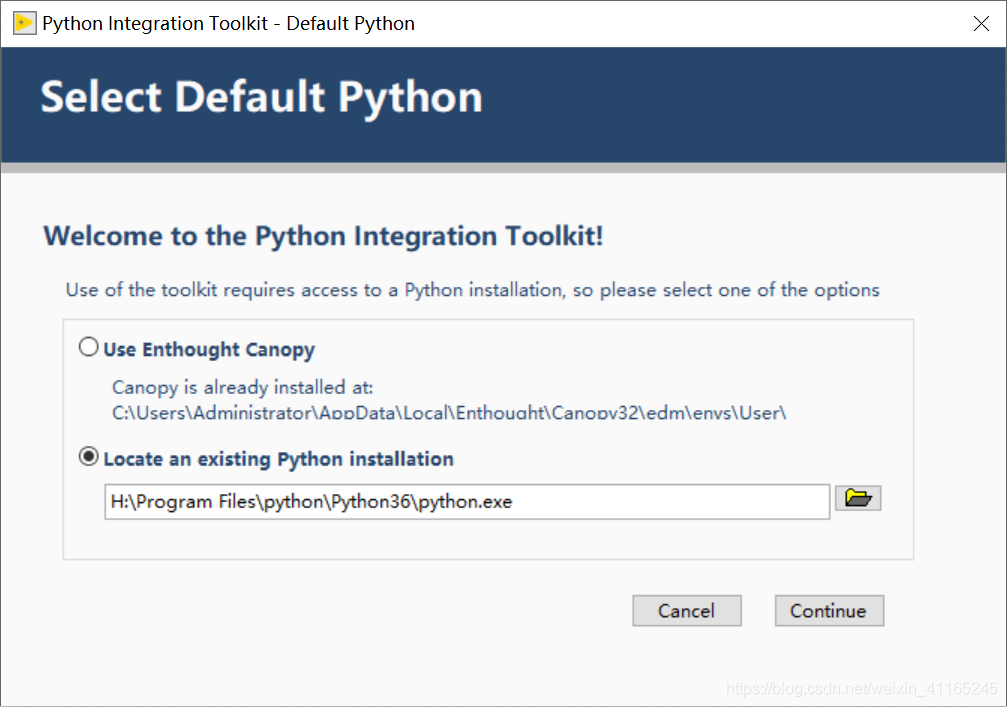The image size is (1007, 707).
Task: Select the Use Enthought Canopy radio button
Action: click(x=89, y=348)
